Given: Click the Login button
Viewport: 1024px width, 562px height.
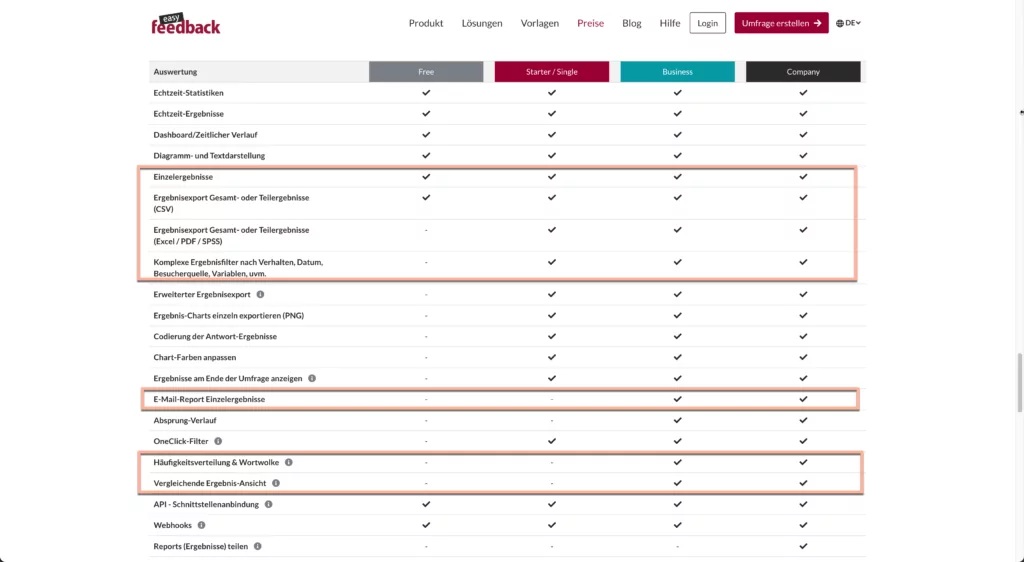Looking at the screenshot, I should (707, 23).
